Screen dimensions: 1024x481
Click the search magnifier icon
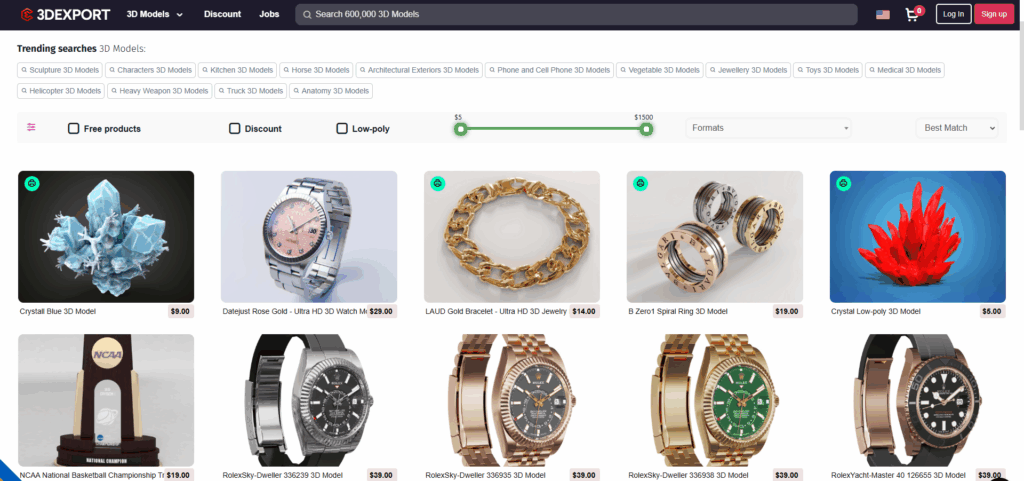pos(306,15)
